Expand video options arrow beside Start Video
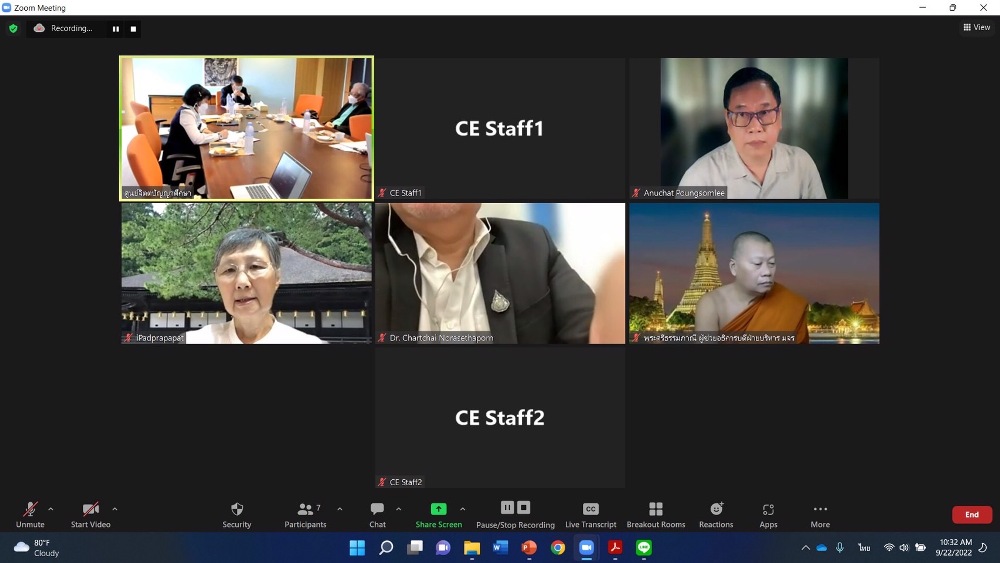The image size is (1000, 563). click(115, 509)
